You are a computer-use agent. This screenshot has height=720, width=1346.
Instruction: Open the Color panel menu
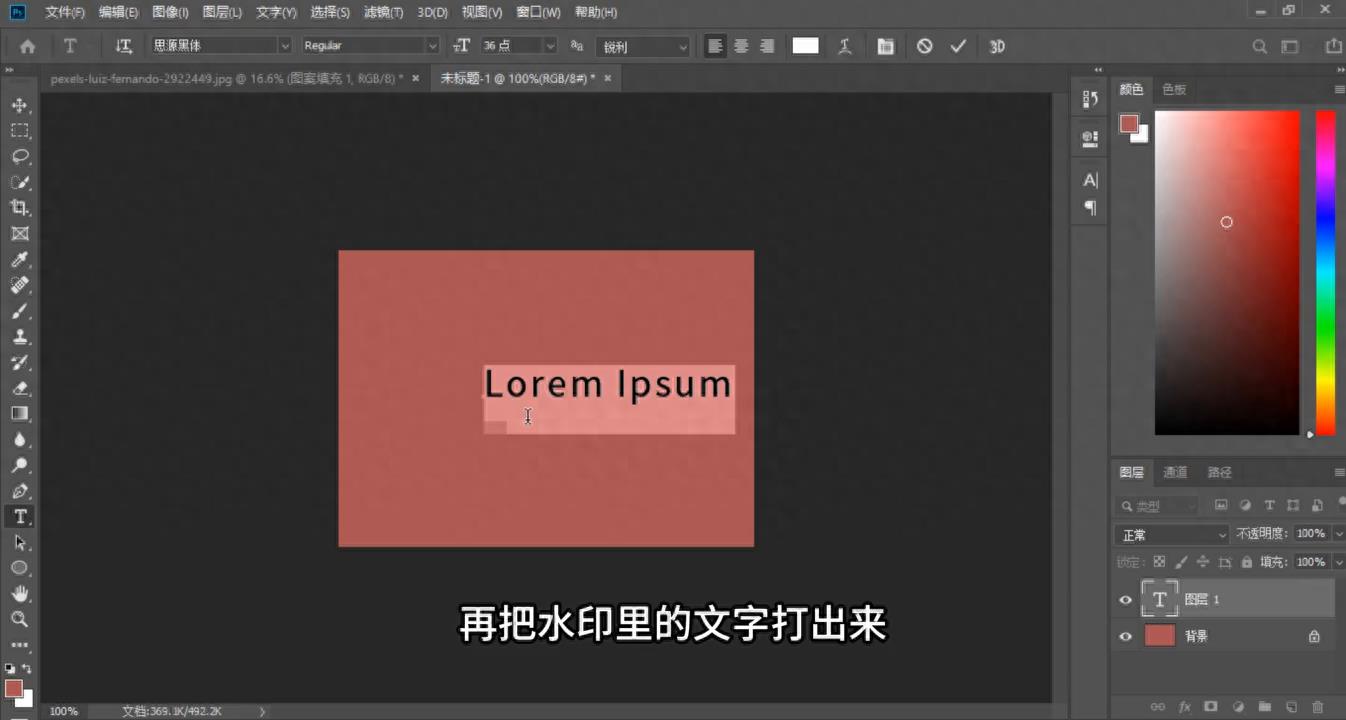pyautogui.click(x=1339, y=89)
